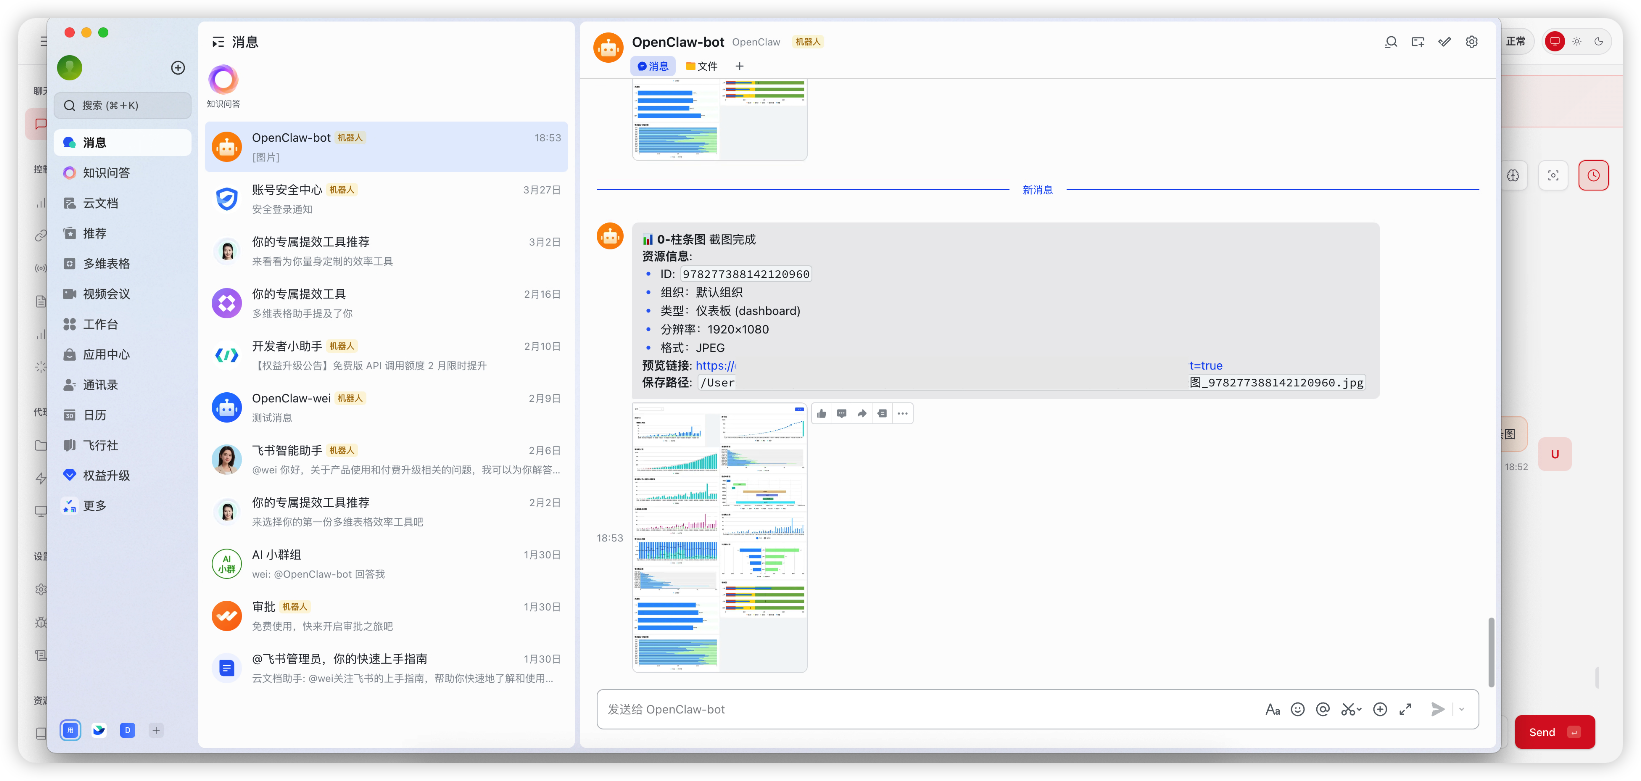Expand the message editor to full size

[1405, 709]
